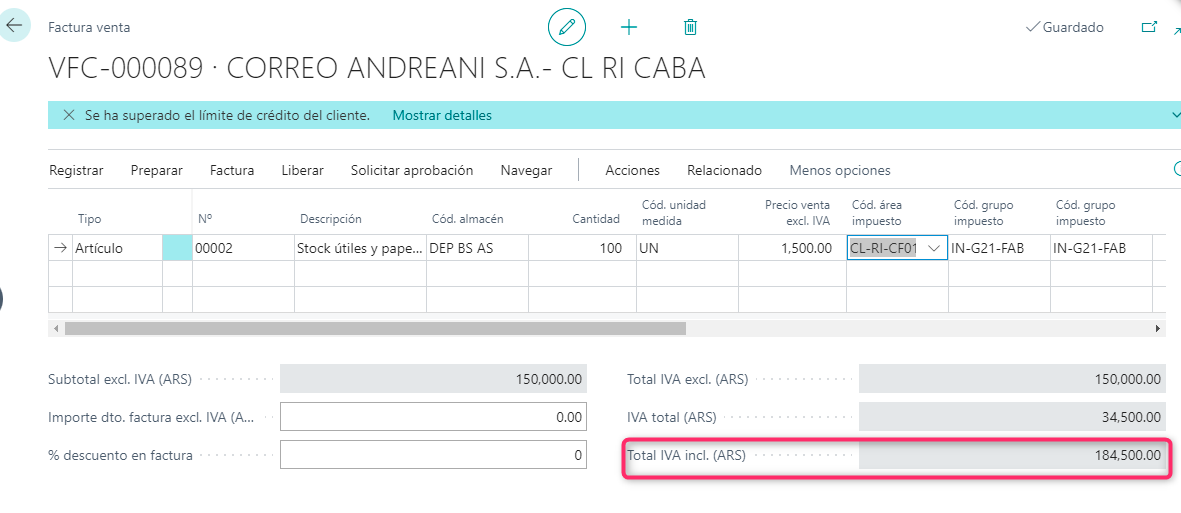This screenshot has height=513, width=1181.
Task: Open the Mostrar detalles link
Action: [442, 115]
